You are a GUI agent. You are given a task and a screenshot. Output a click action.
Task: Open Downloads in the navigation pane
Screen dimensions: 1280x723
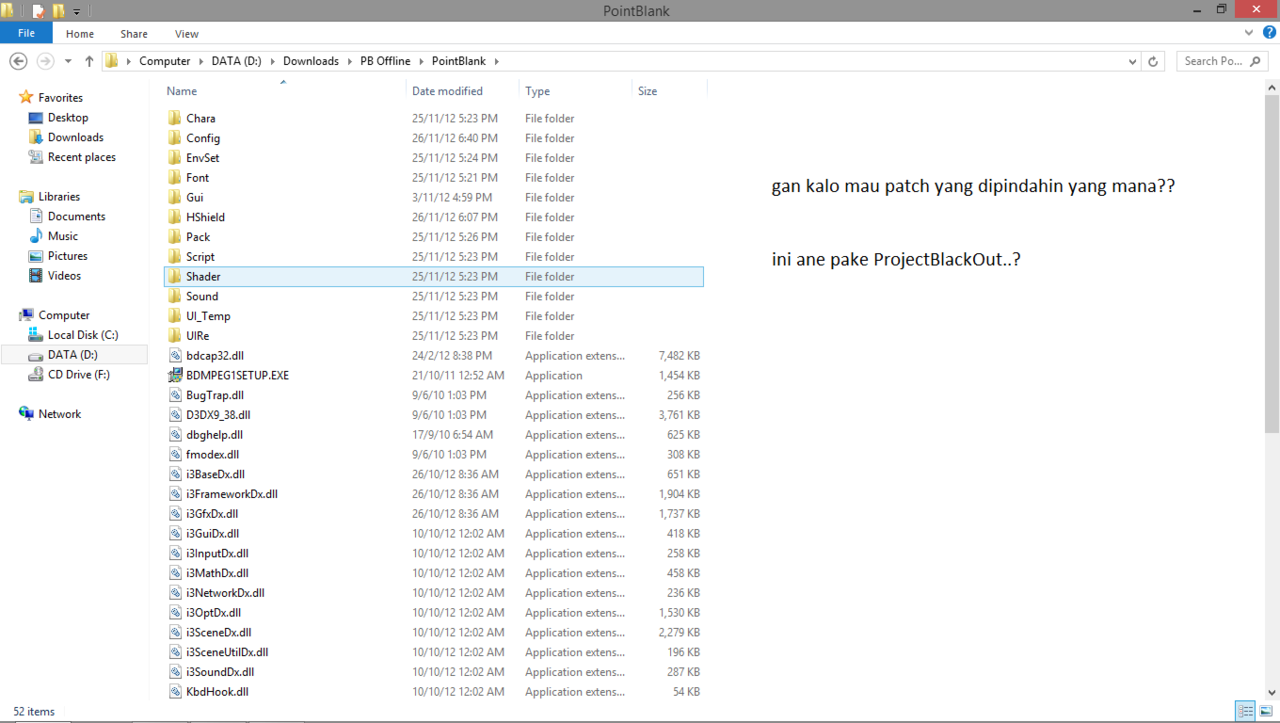coord(75,137)
